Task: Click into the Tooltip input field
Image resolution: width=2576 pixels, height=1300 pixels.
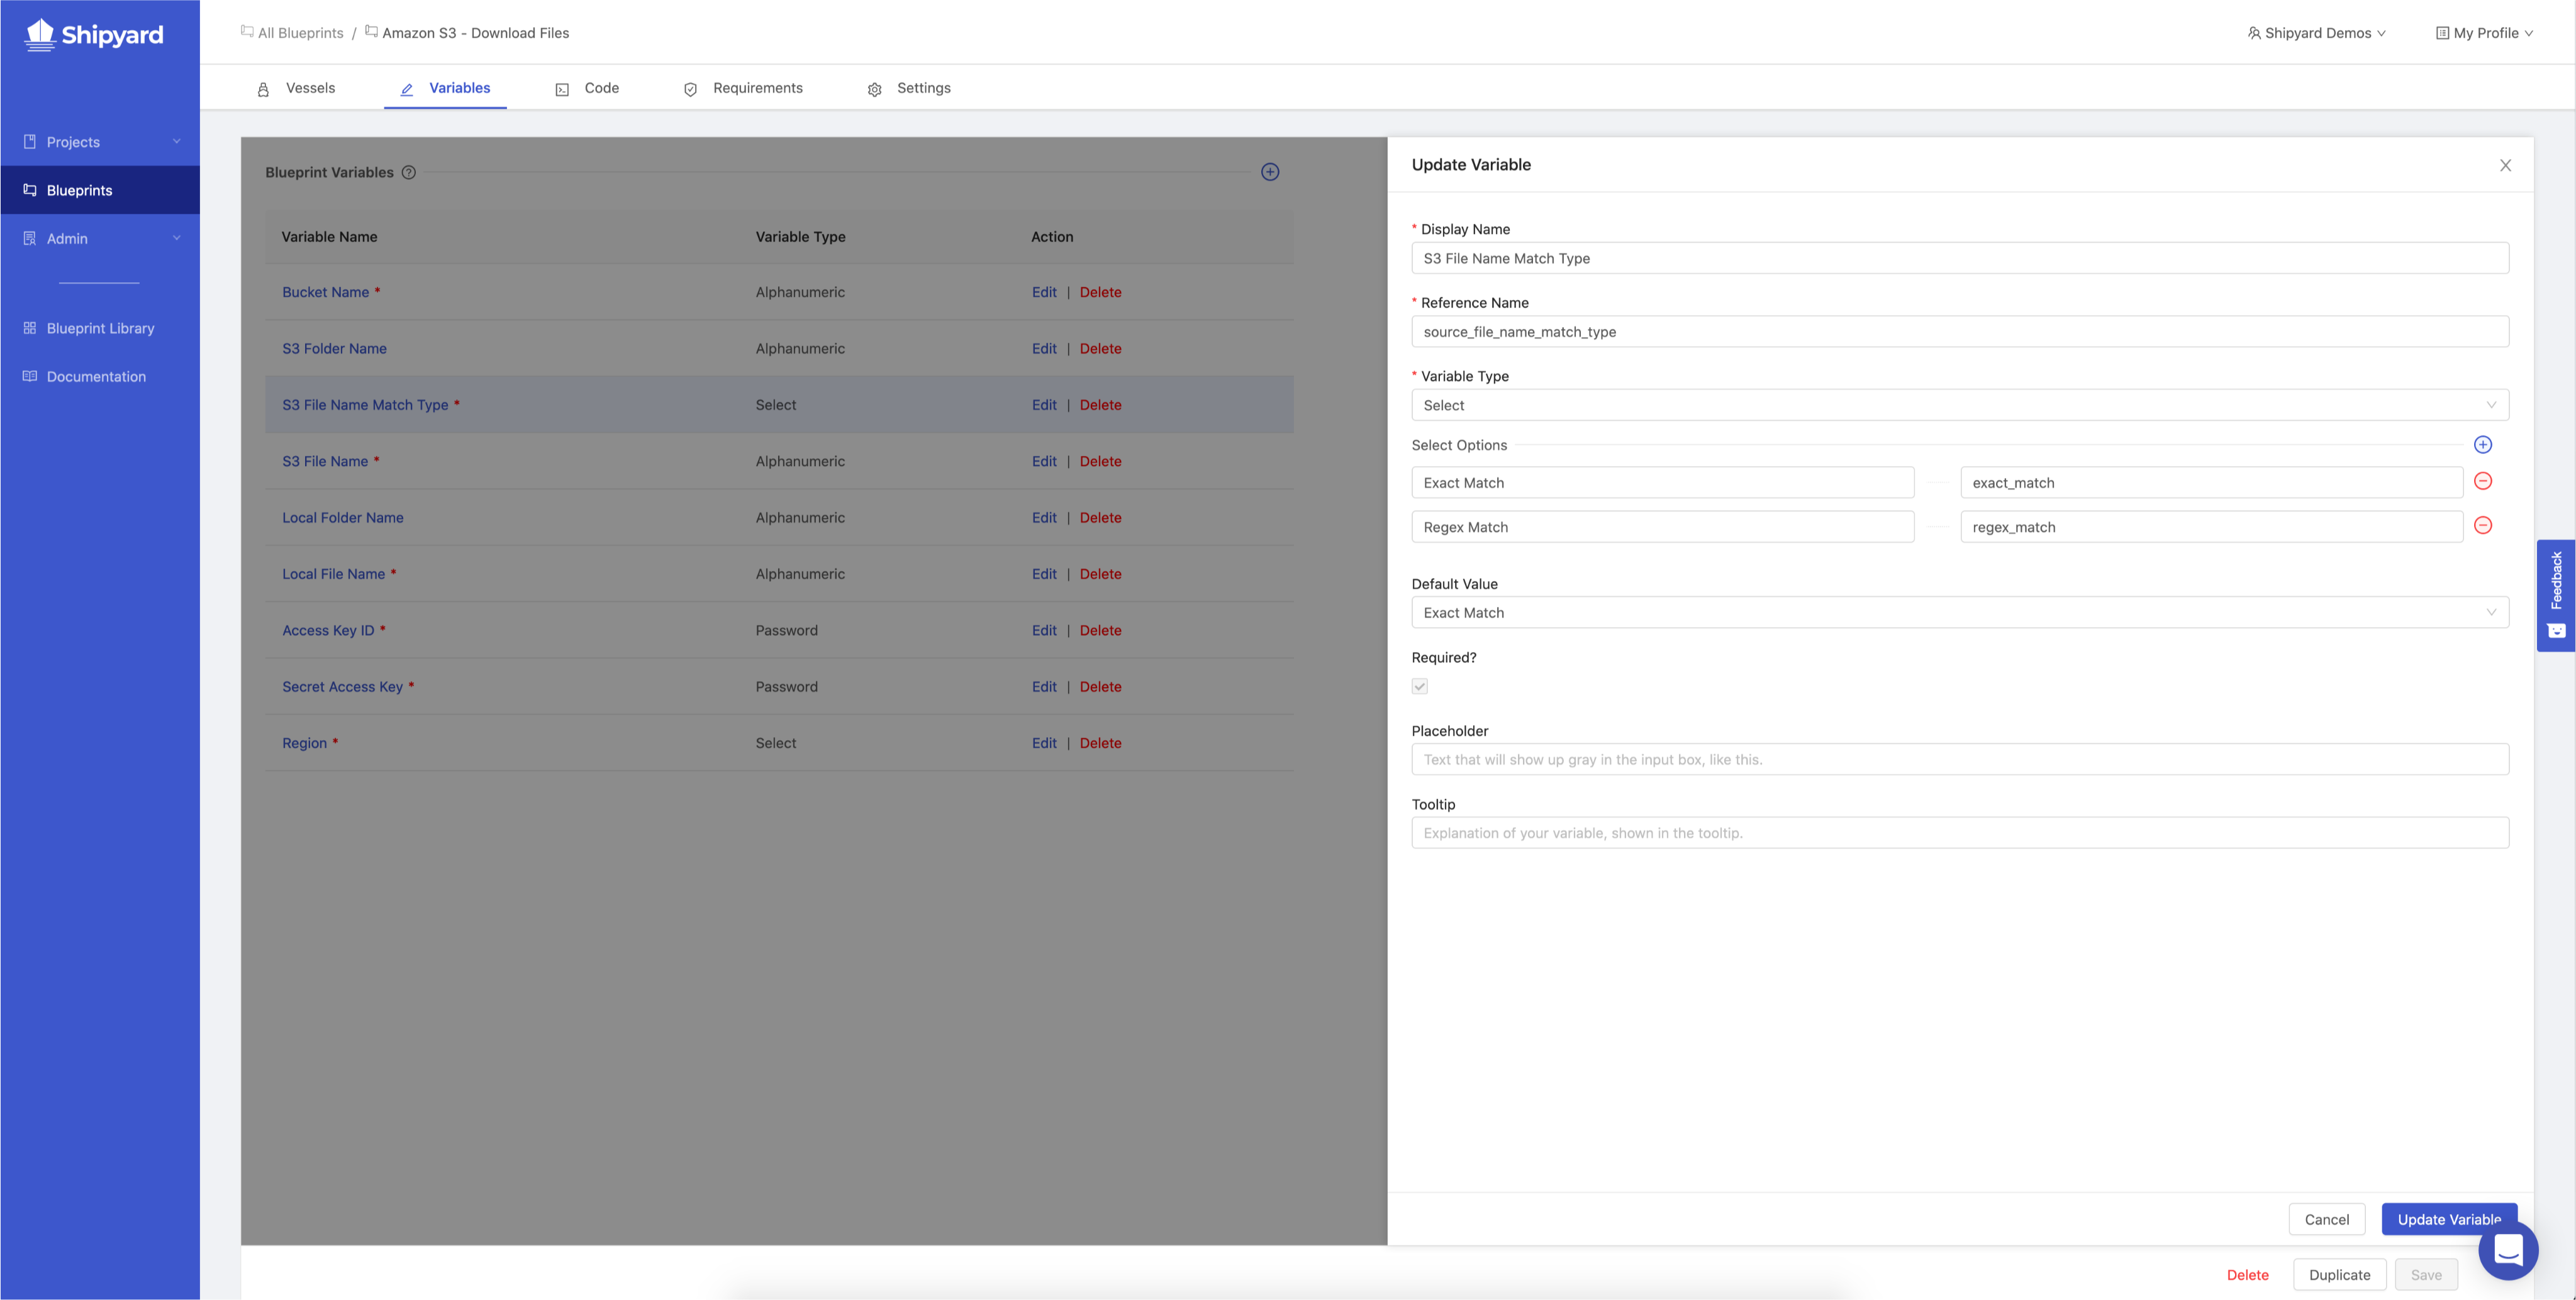Action: [x=1959, y=833]
